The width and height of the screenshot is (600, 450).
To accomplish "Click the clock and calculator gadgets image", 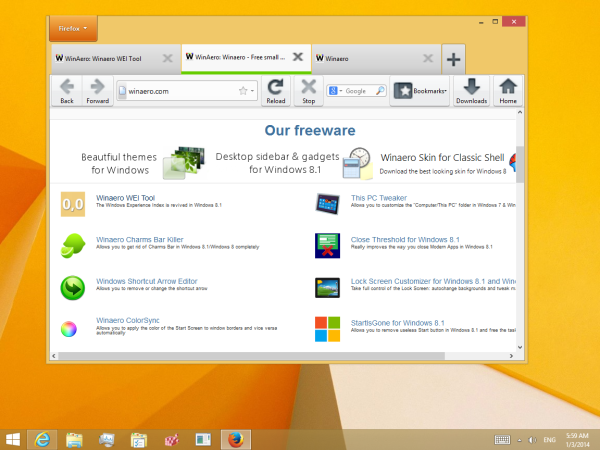I will point(357,163).
